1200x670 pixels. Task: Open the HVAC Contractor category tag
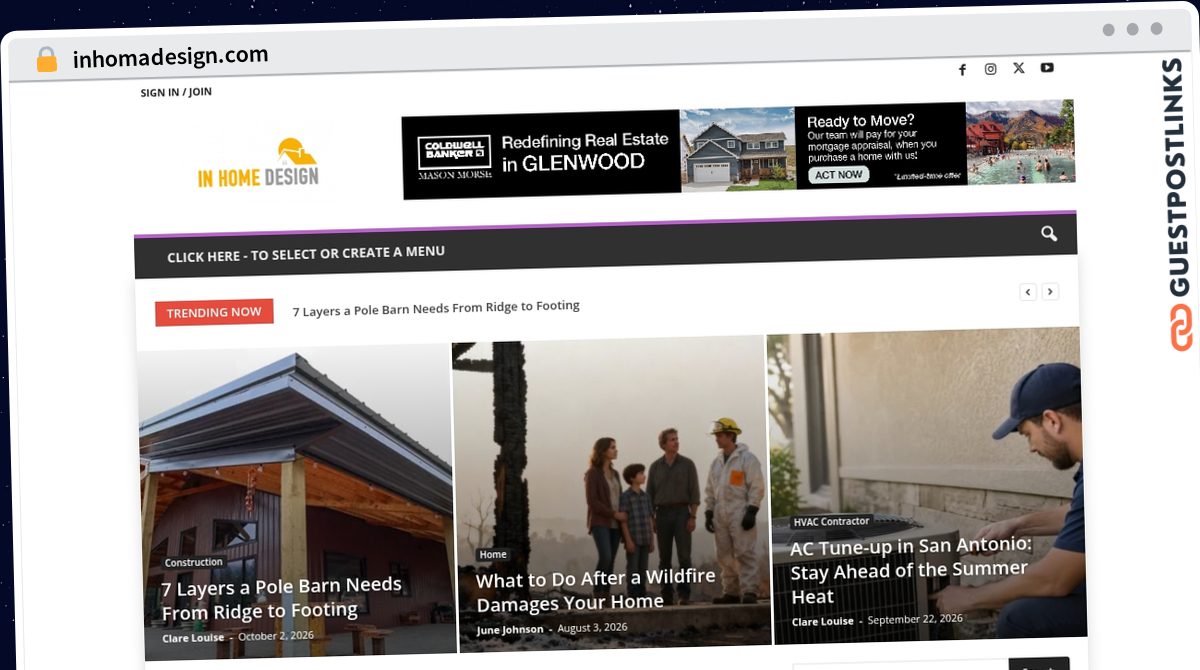[x=831, y=521]
